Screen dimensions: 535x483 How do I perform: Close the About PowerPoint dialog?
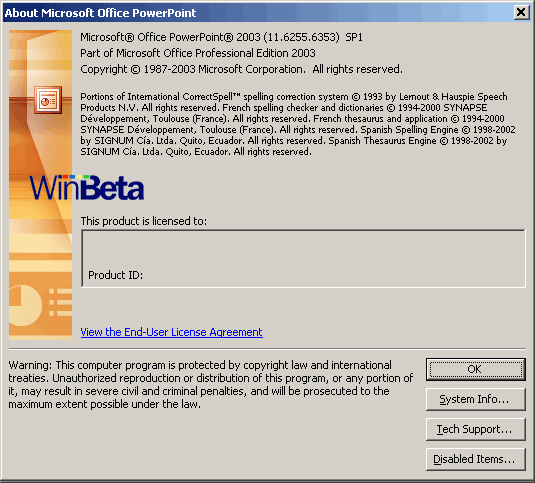tap(521, 13)
